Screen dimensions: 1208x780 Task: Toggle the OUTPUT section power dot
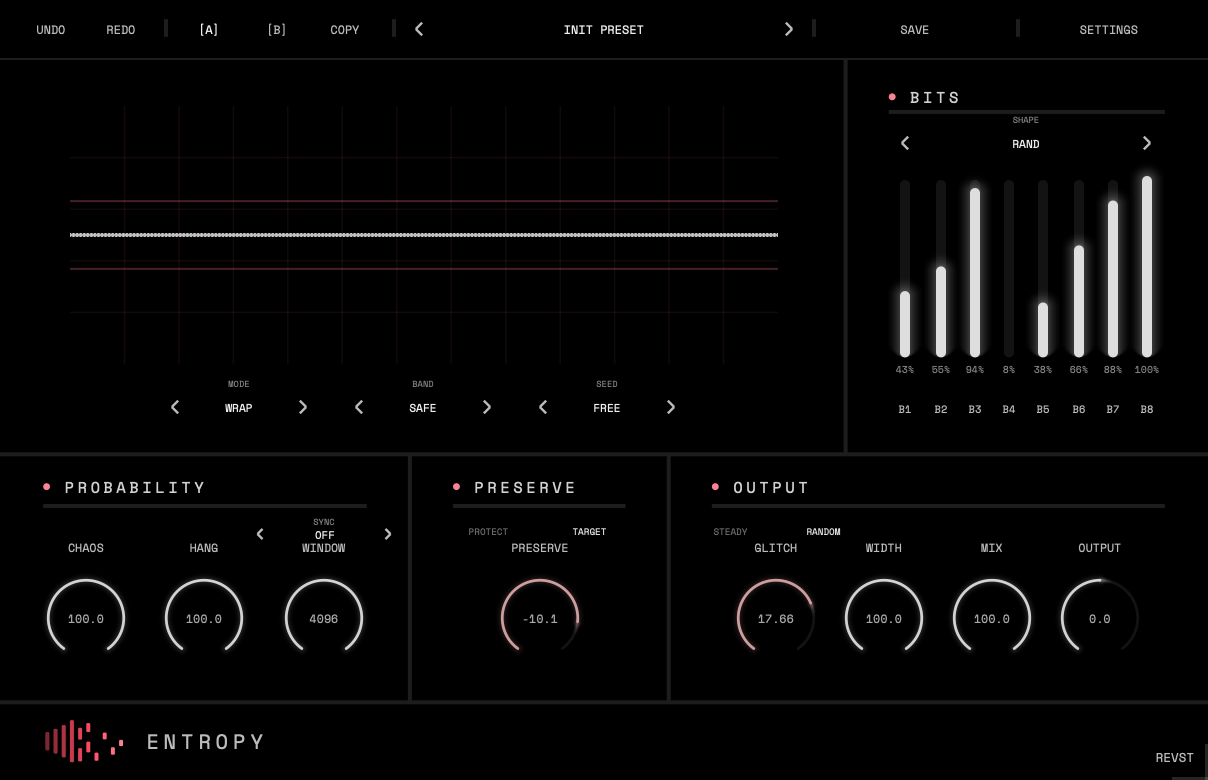tap(716, 487)
